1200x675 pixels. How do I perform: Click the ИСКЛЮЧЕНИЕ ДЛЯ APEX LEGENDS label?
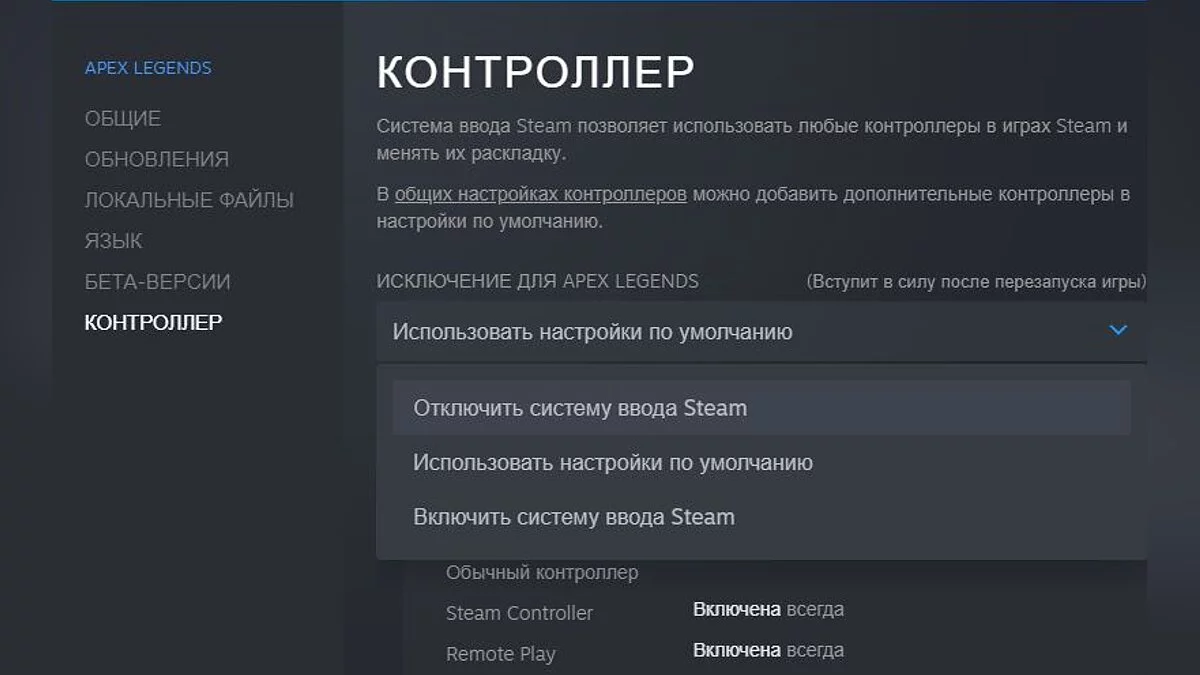538,281
